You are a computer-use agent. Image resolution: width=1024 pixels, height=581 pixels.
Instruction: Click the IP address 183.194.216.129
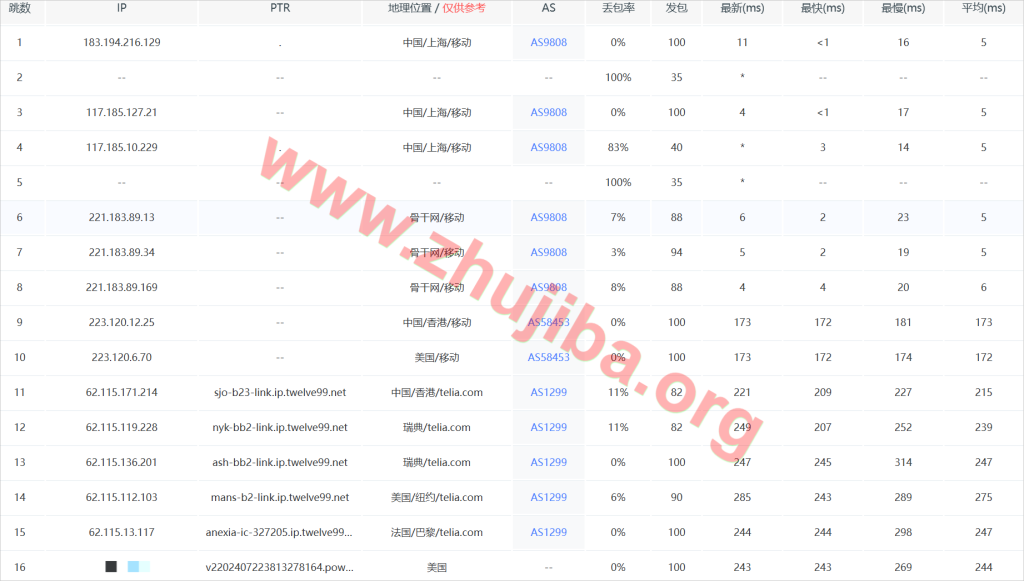click(122, 43)
